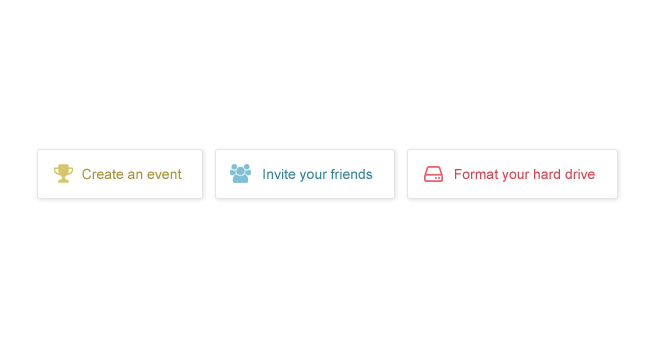Click the Create an event button
660x360 pixels.
coord(120,174)
